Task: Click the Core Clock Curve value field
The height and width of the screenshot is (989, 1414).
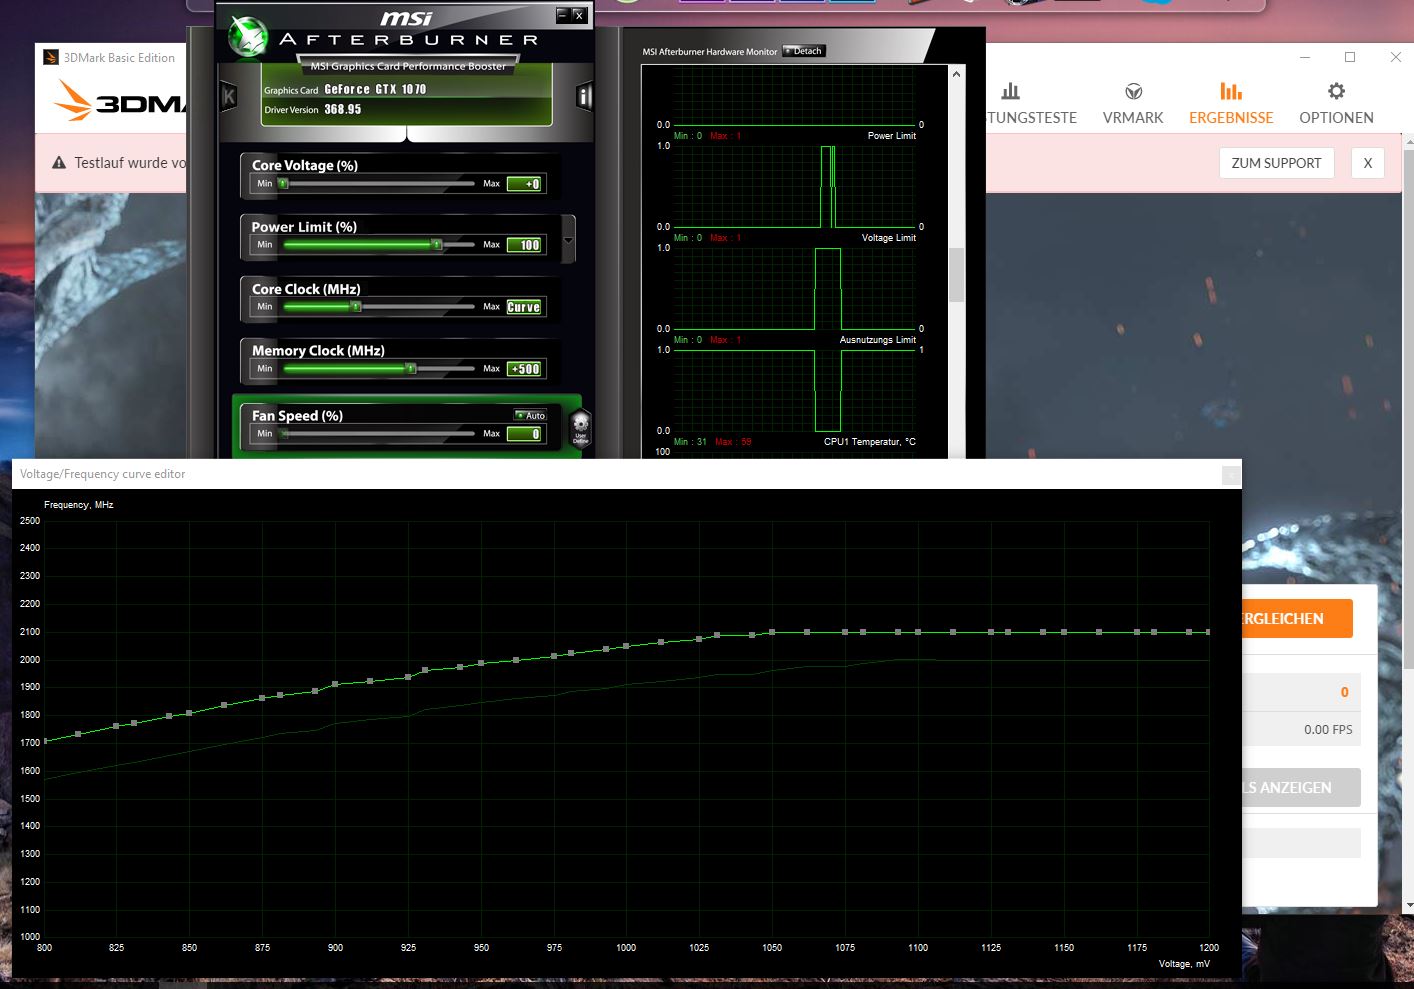Action: click(526, 307)
